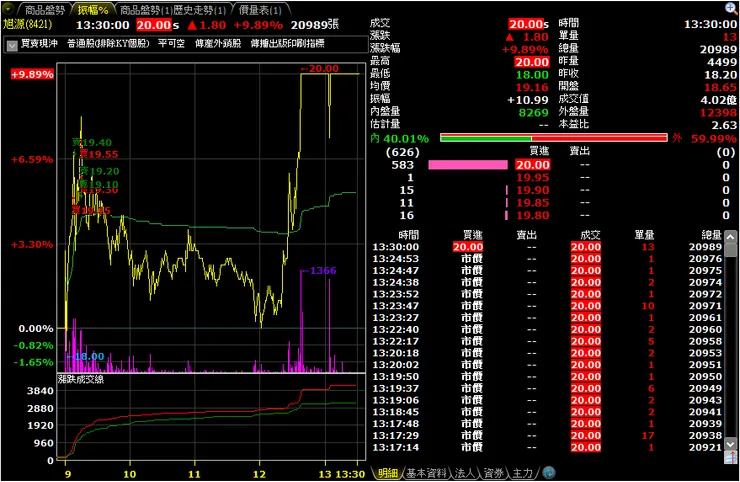
Task: Click the 開盤 18.65 value
Action: [x=721, y=87]
